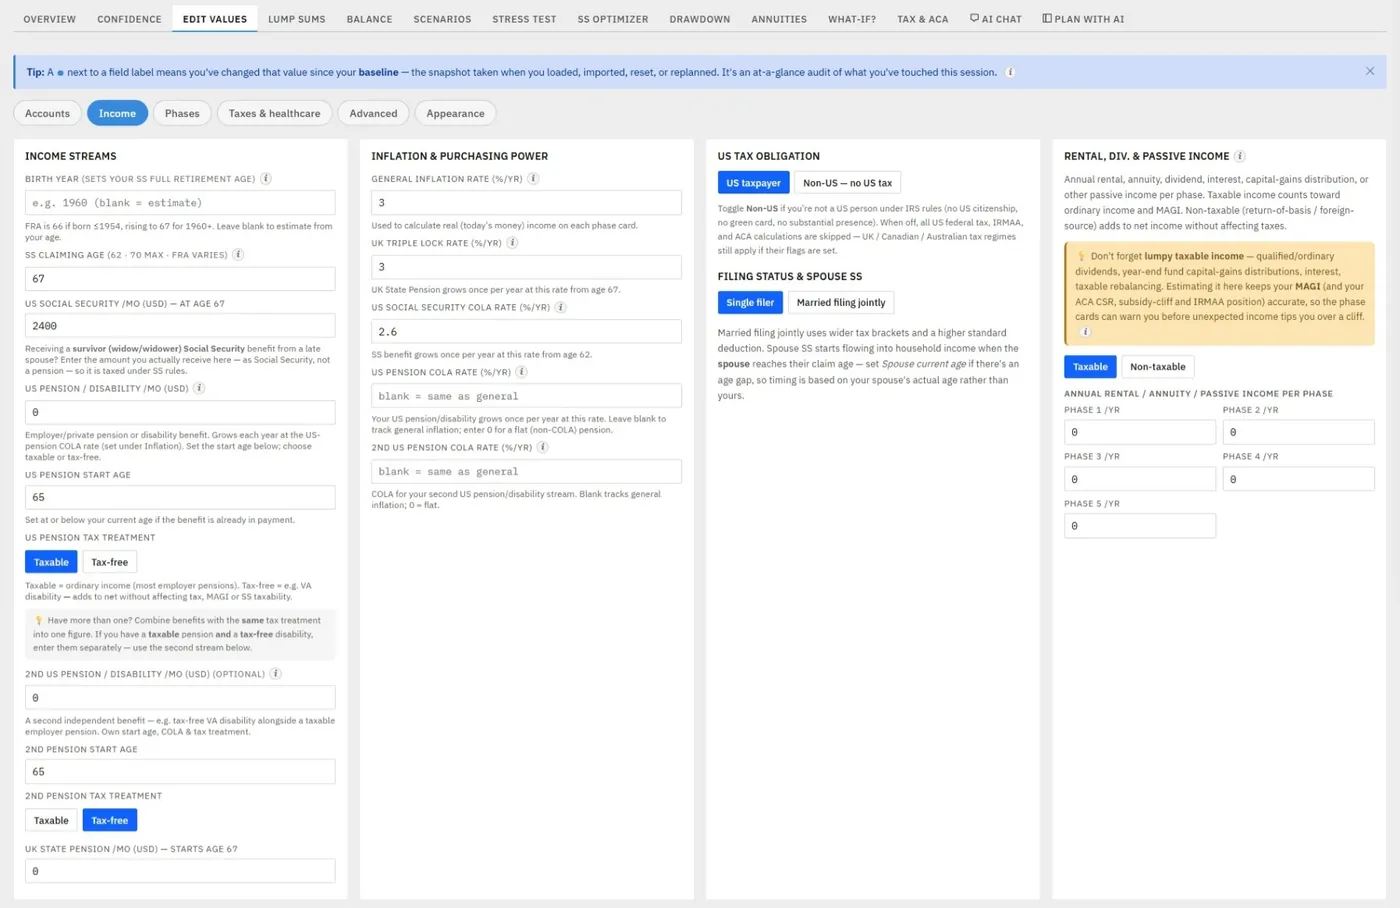Viewport: 1400px width, 908px height.
Task: Select Non-US — no US tax option
Action: click(x=847, y=183)
